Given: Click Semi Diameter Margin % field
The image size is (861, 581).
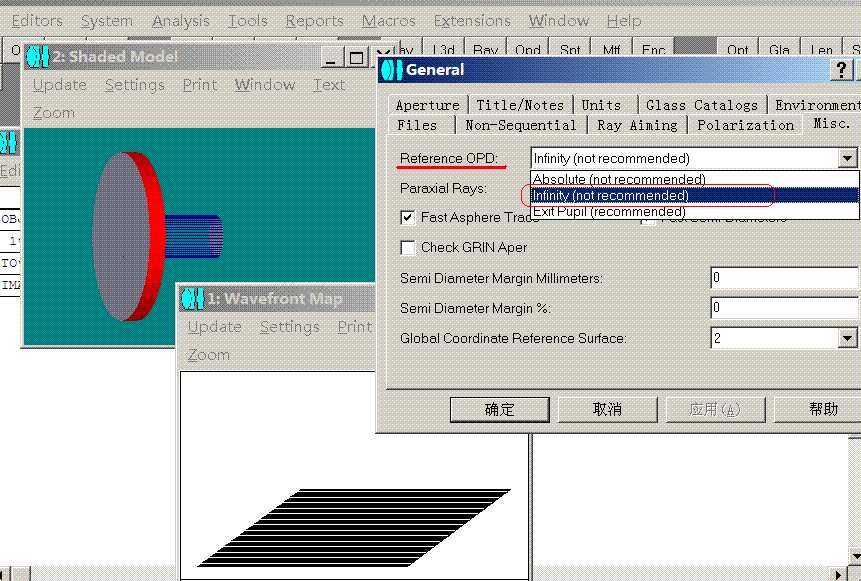Looking at the screenshot, I should [x=785, y=308].
